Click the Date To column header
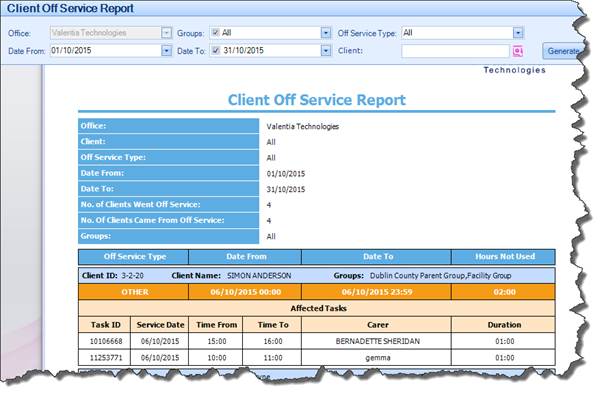 coord(377,257)
